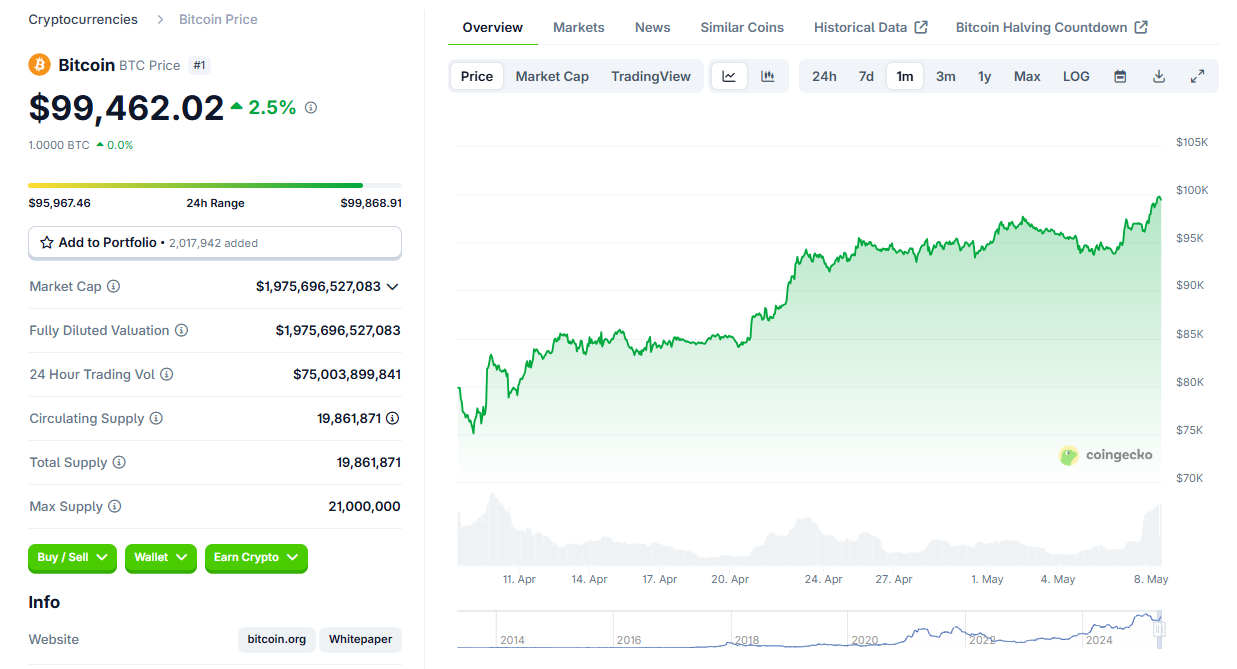Viewport: 1237px width, 669px height.
Task: Click the Fully Diluted Valuation info icon
Action: pyautogui.click(x=181, y=330)
